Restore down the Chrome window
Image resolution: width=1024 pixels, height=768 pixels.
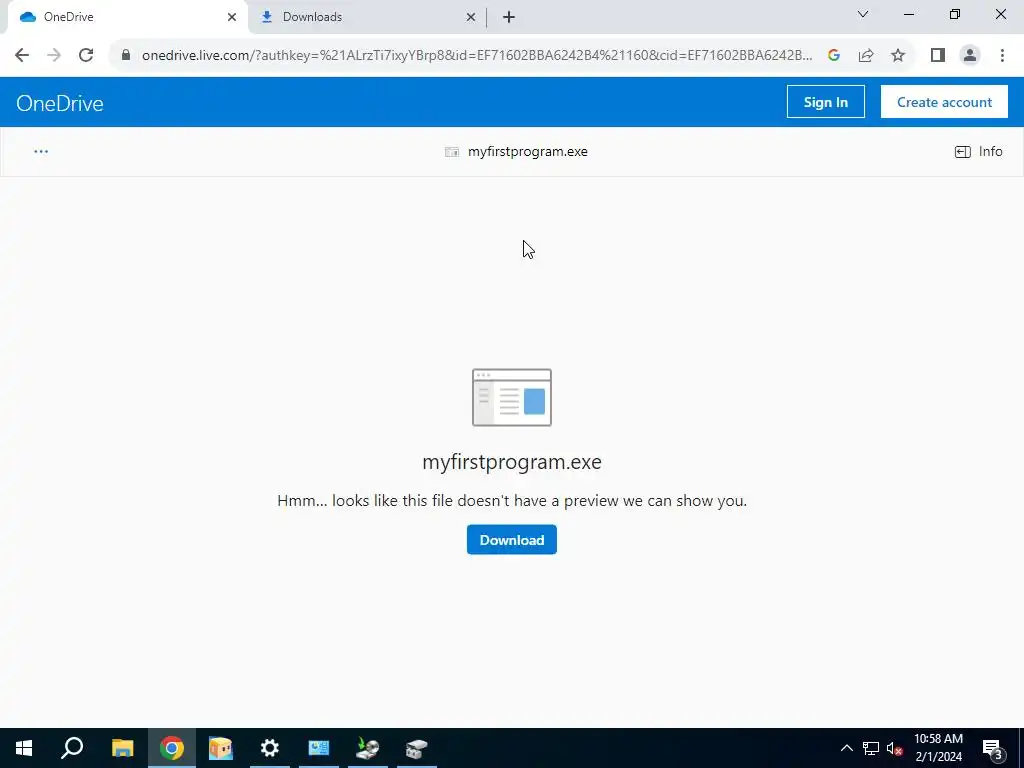pos(955,14)
